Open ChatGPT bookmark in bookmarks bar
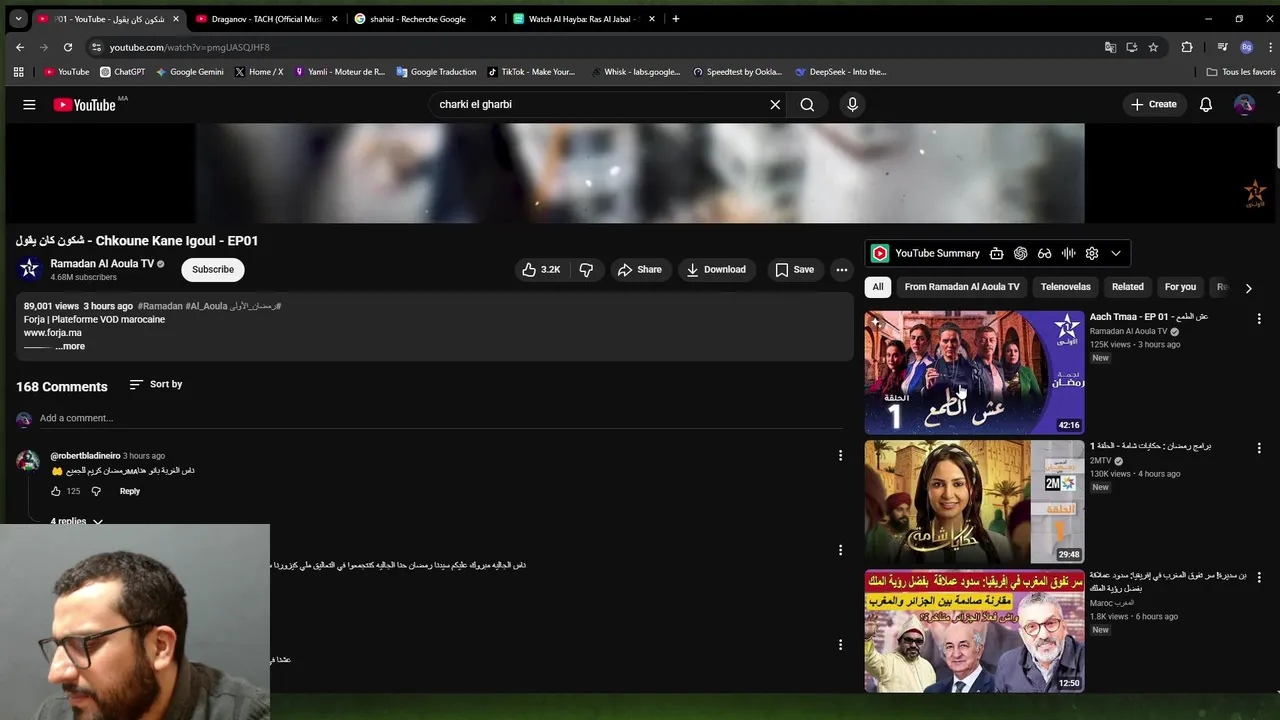The width and height of the screenshot is (1280, 720). (x=123, y=72)
